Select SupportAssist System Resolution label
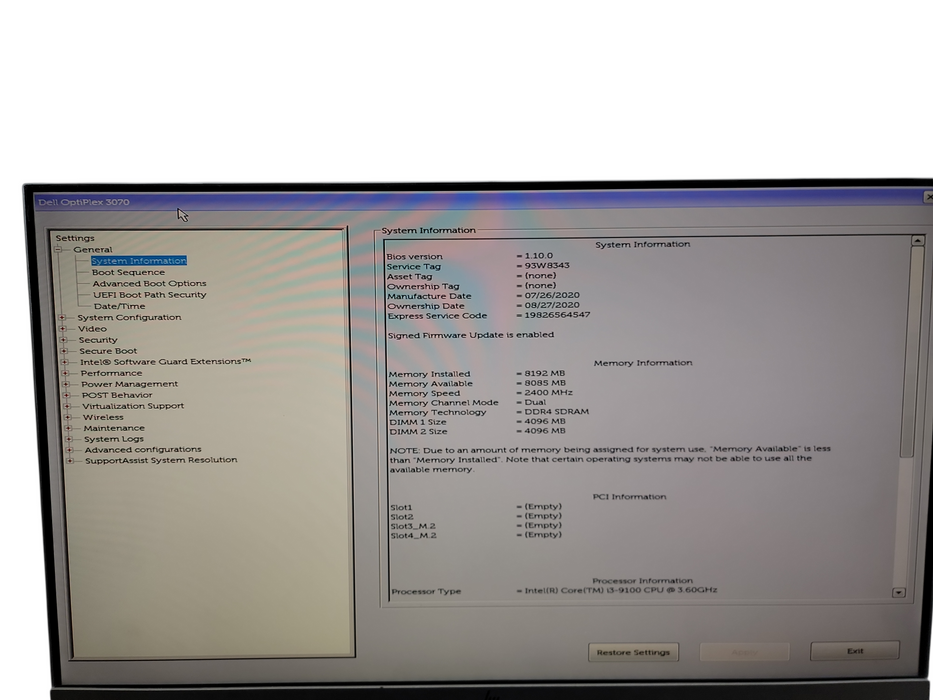The height and width of the screenshot is (700, 933). pos(161,460)
